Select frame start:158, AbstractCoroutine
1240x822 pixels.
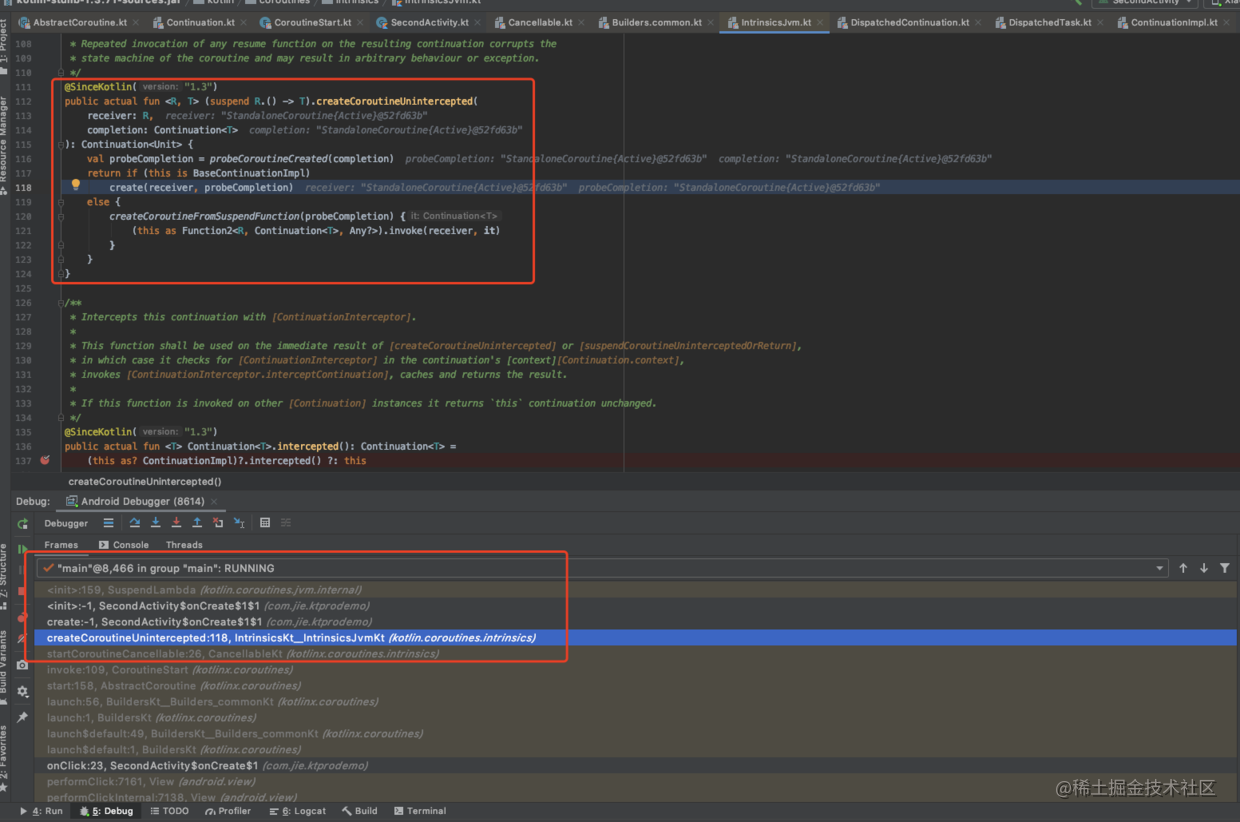click(636, 686)
